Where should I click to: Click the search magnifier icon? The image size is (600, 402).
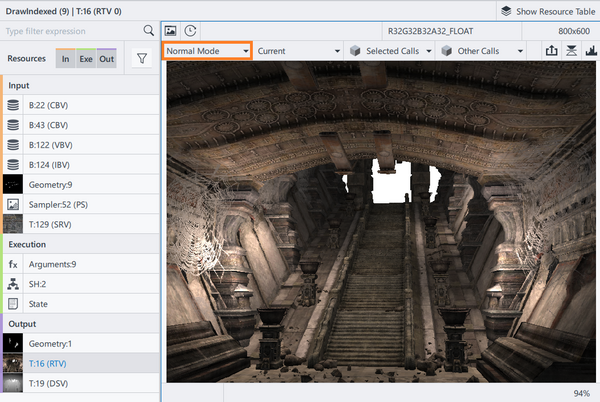pos(148,31)
